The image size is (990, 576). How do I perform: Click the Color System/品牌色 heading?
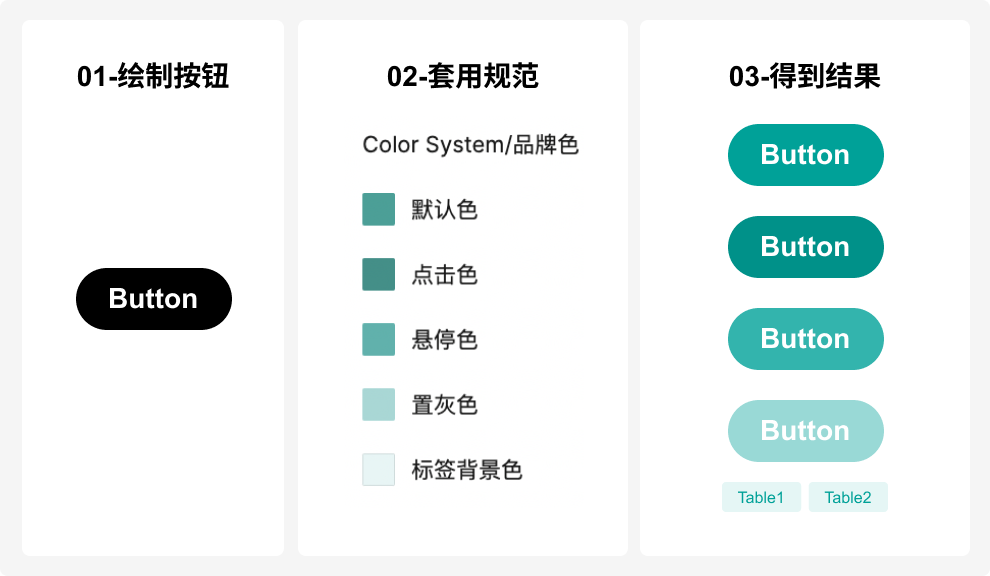(x=470, y=145)
